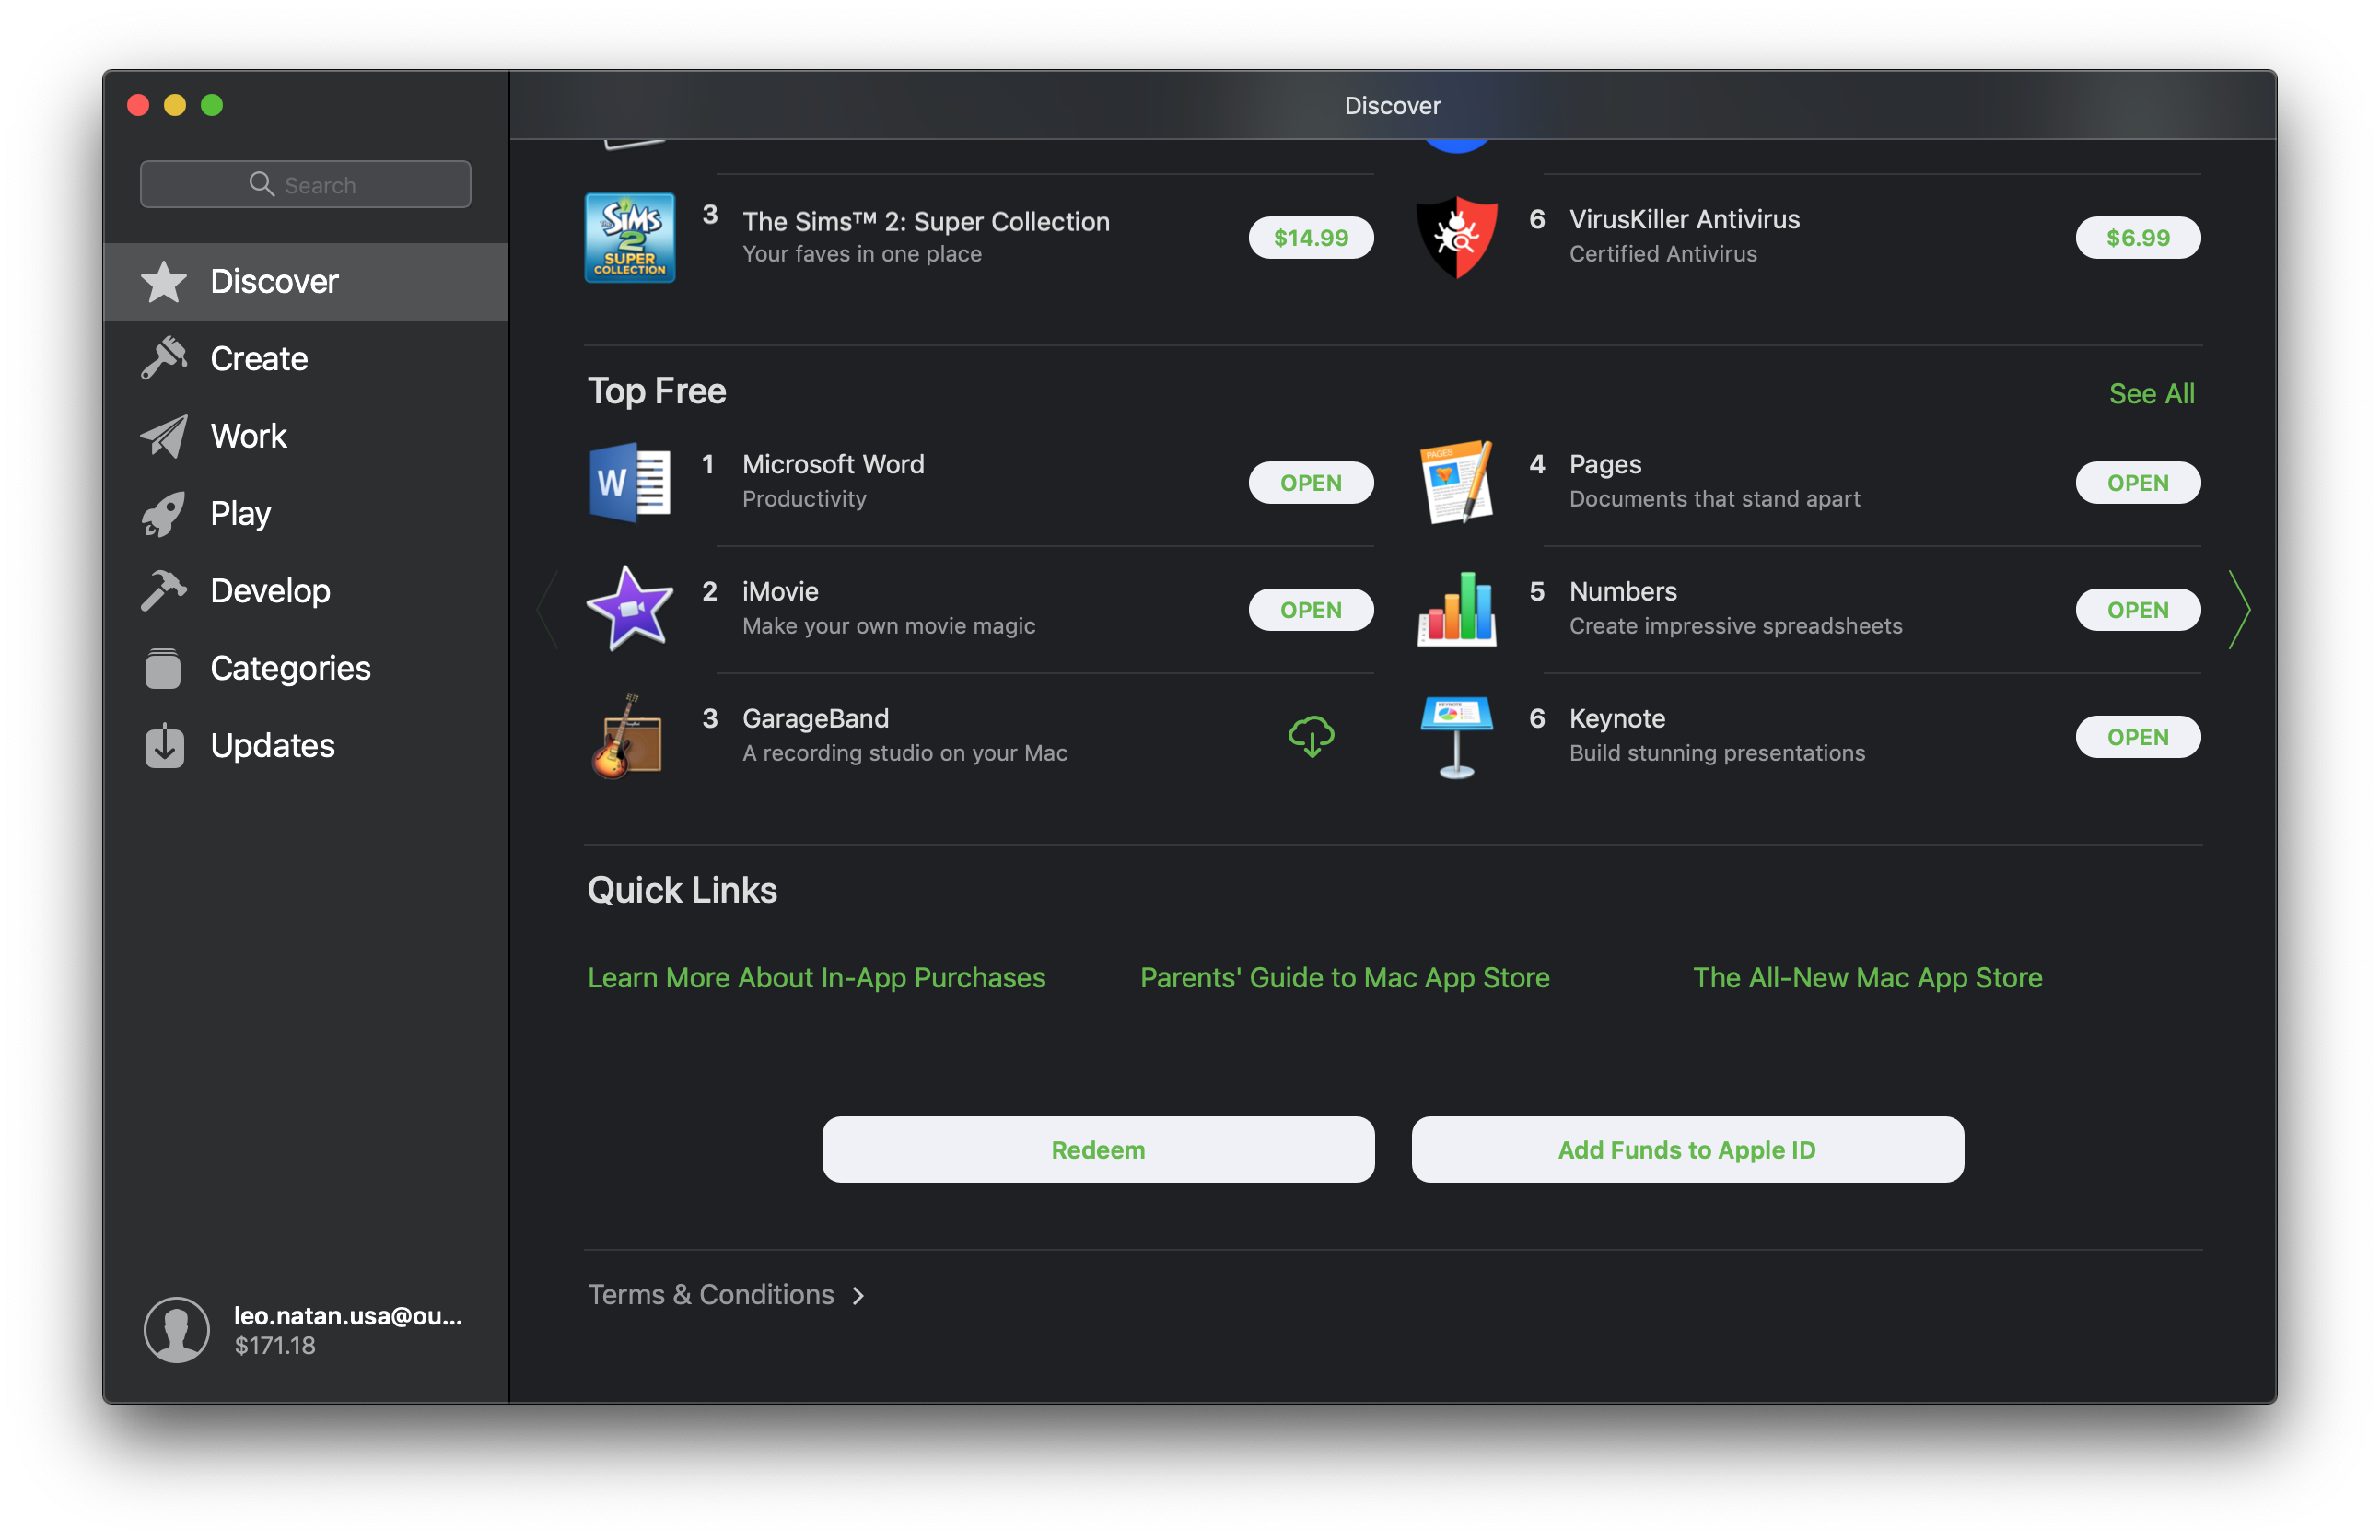The height and width of the screenshot is (1540, 2380).
Task: Expand Terms & Conditions chevron
Action: [x=858, y=1296]
